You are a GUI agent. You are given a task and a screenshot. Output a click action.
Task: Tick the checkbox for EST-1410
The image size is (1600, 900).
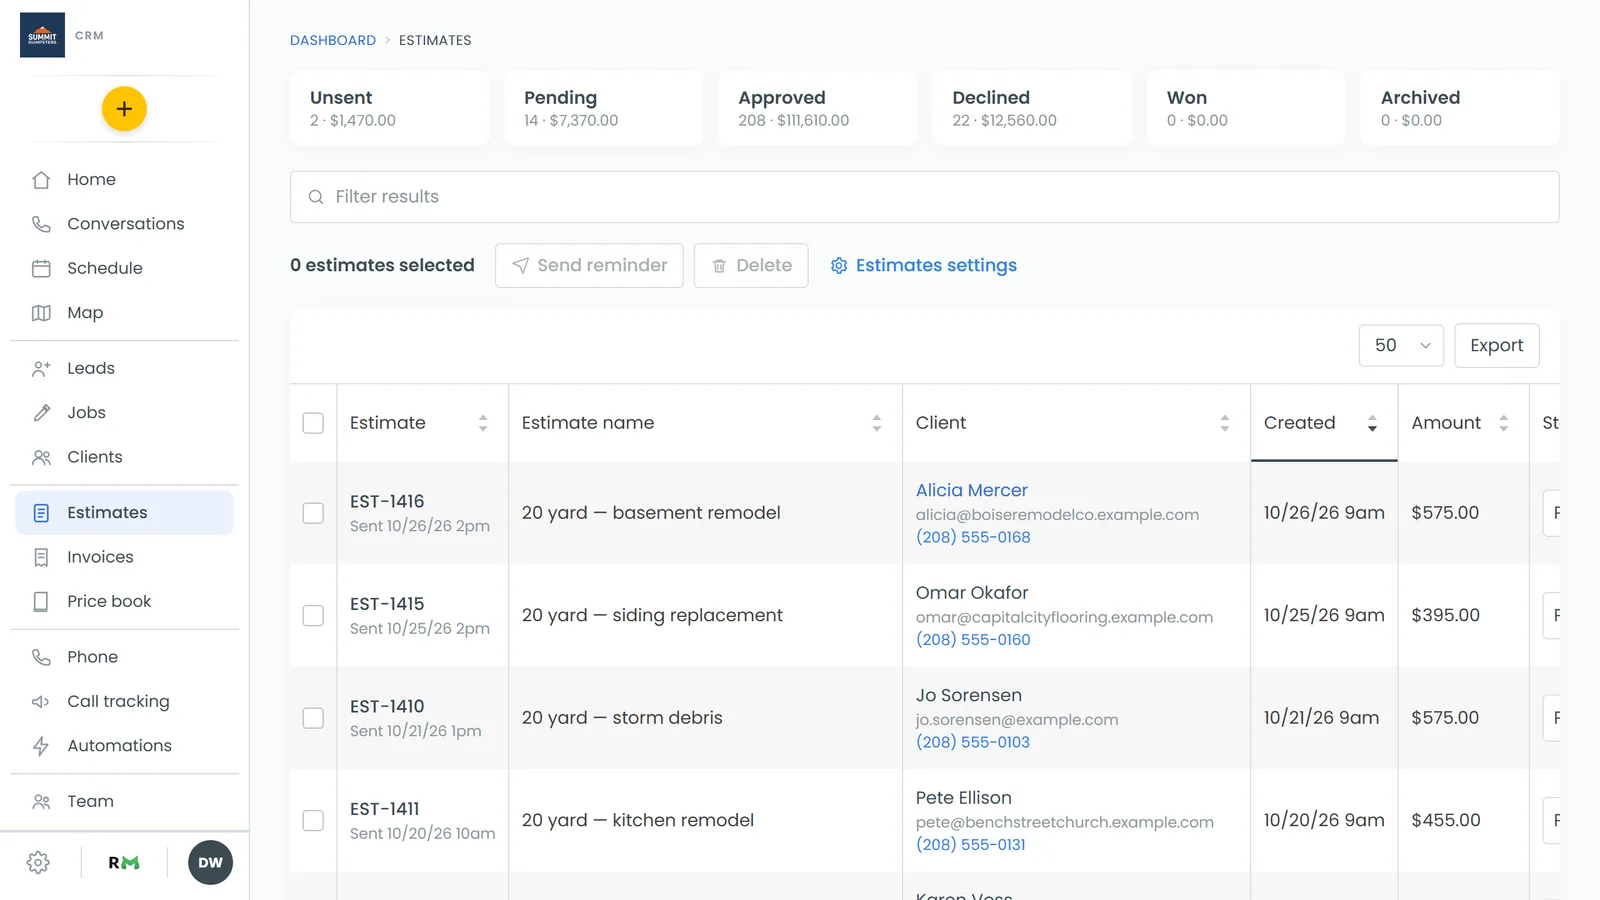313,718
